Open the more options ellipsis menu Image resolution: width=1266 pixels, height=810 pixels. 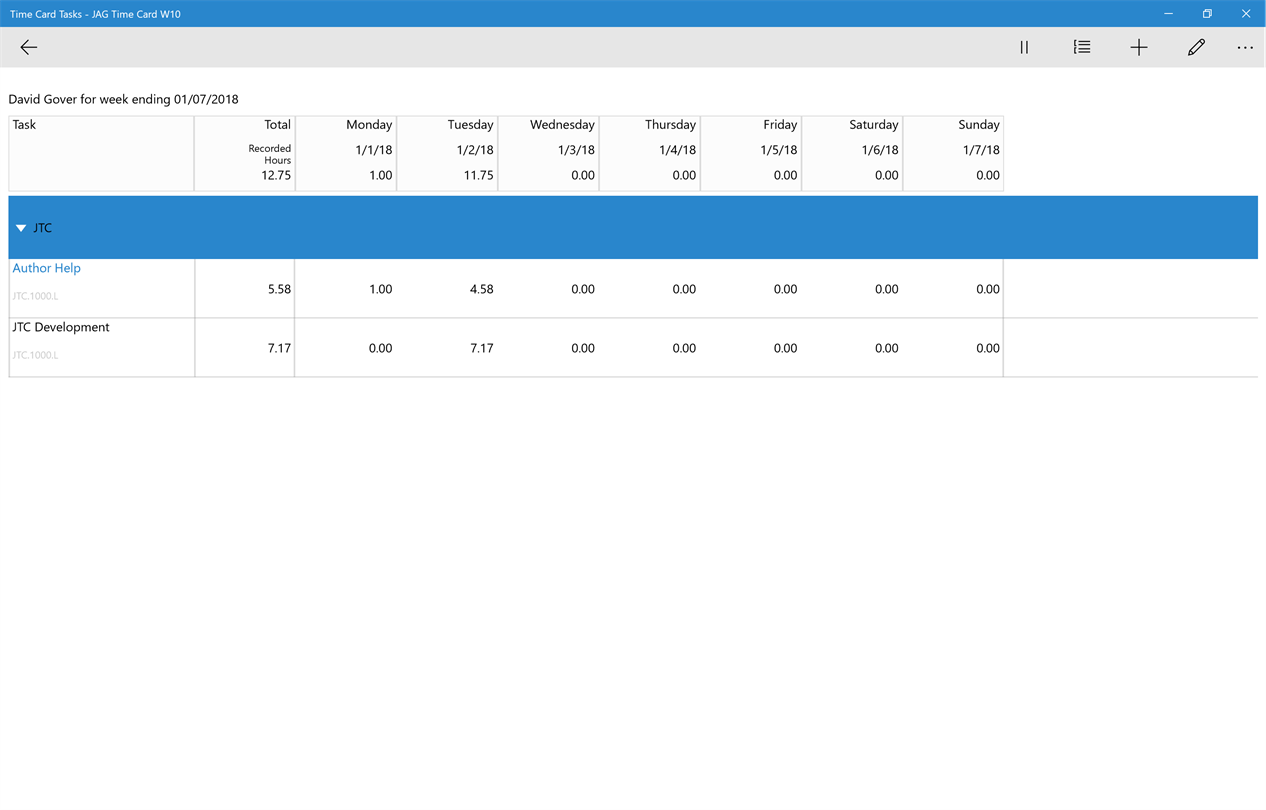1245,47
